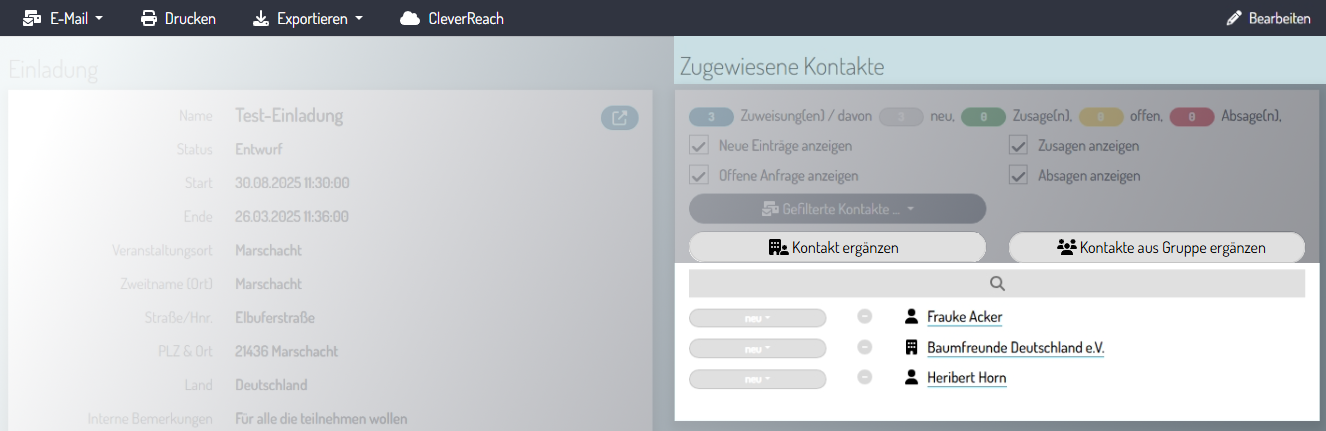Click the Zugewiesene Kontakte heading
Image resolution: width=1326 pixels, height=431 pixels.
click(782, 67)
